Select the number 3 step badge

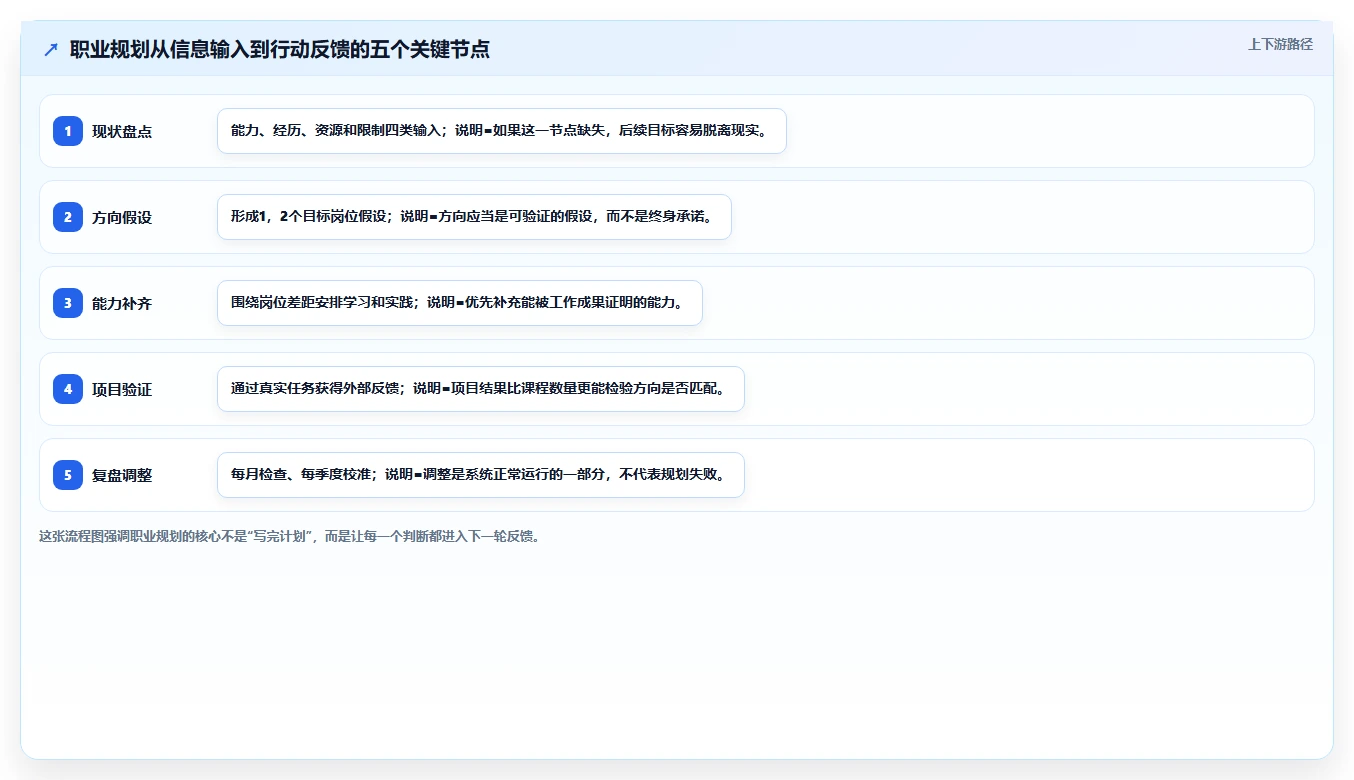click(68, 303)
